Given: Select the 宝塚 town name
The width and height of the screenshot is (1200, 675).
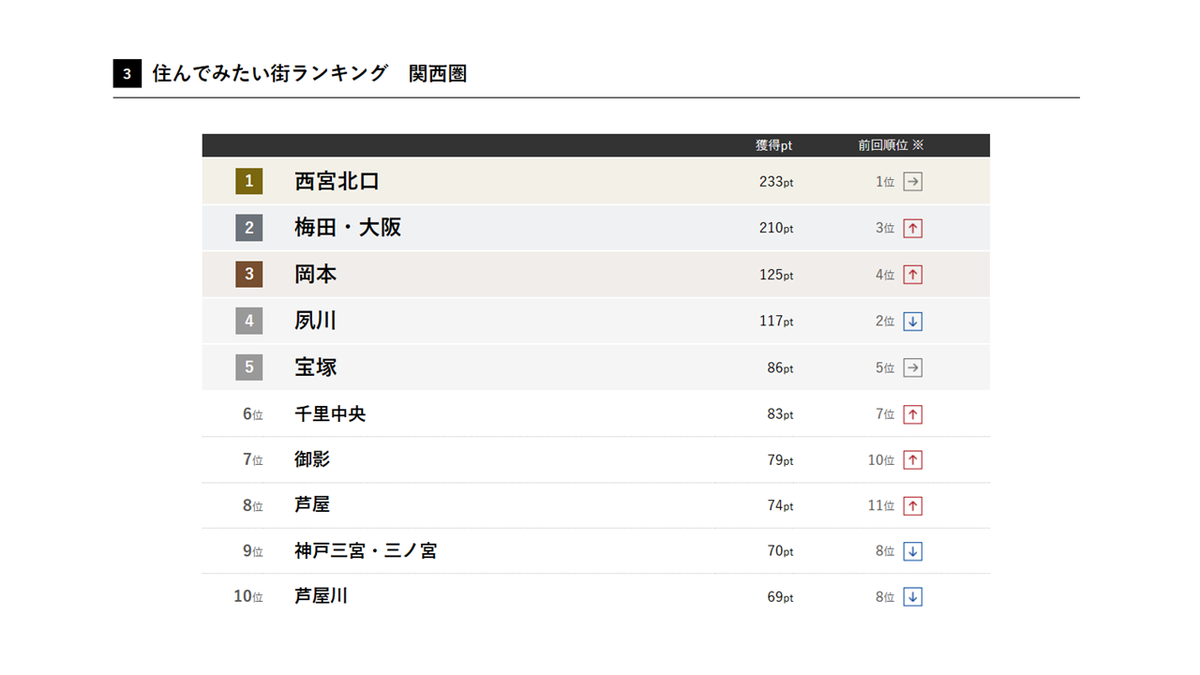Looking at the screenshot, I should coord(315,367).
